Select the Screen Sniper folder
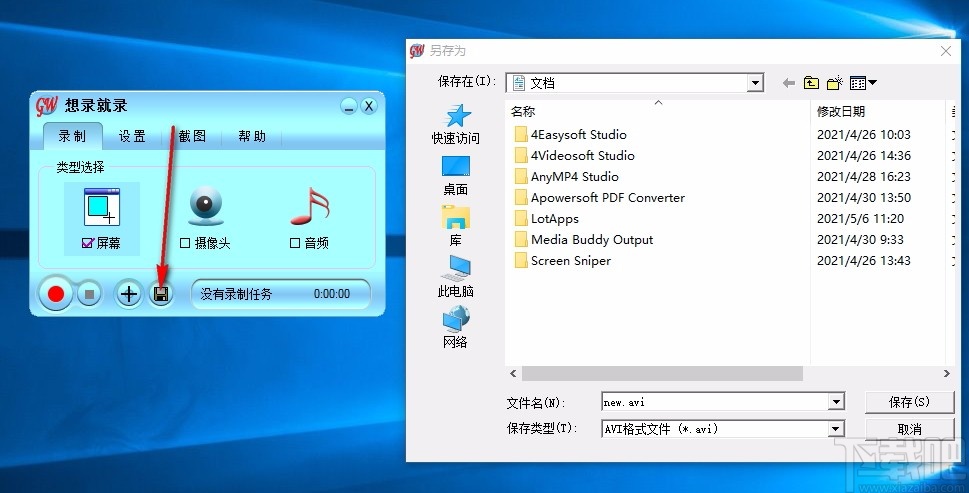This screenshot has height=493, width=969. pyautogui.click(x=571, y=261)
